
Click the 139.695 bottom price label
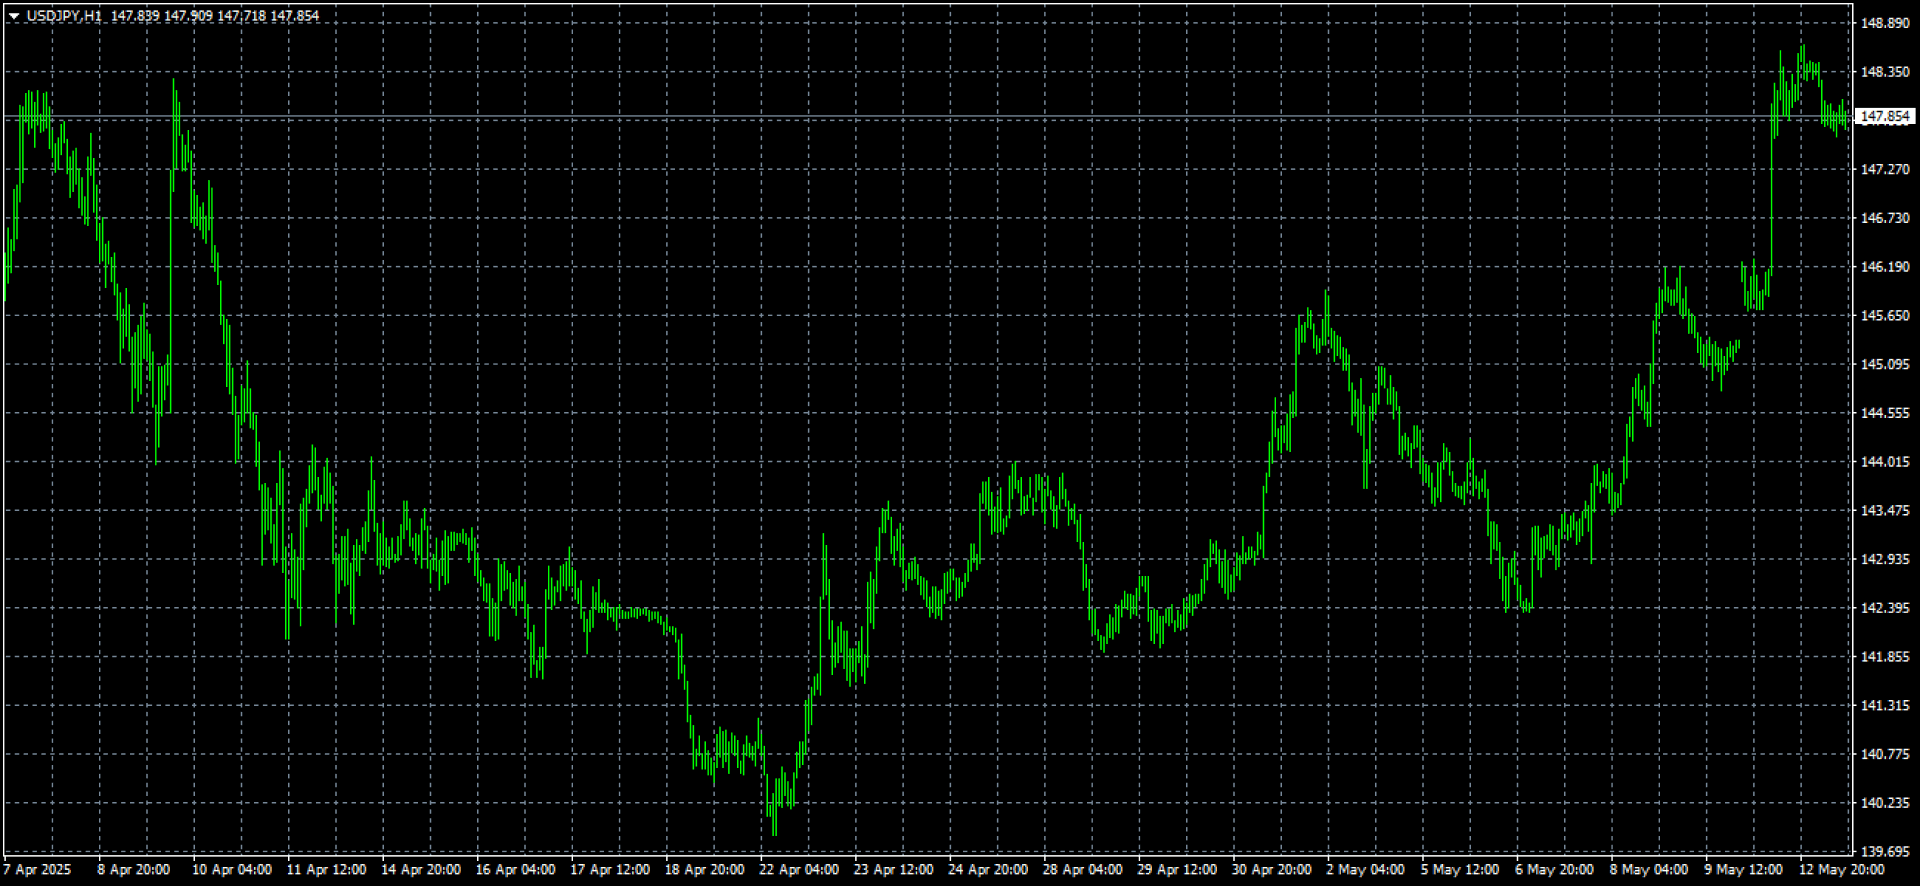click(x=1884, y=852)
